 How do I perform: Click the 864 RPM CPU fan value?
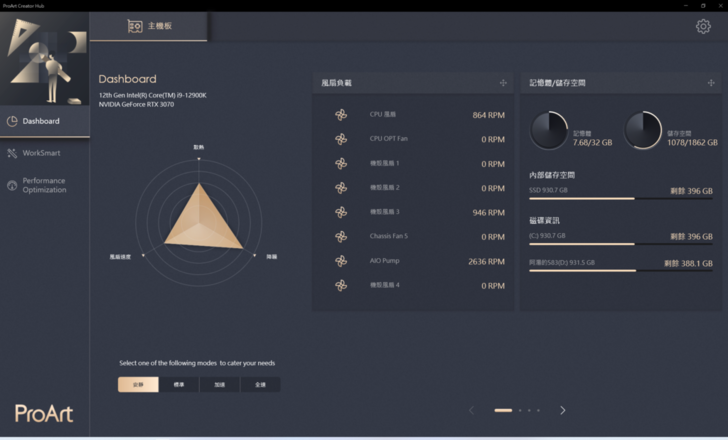click(488, 115)
